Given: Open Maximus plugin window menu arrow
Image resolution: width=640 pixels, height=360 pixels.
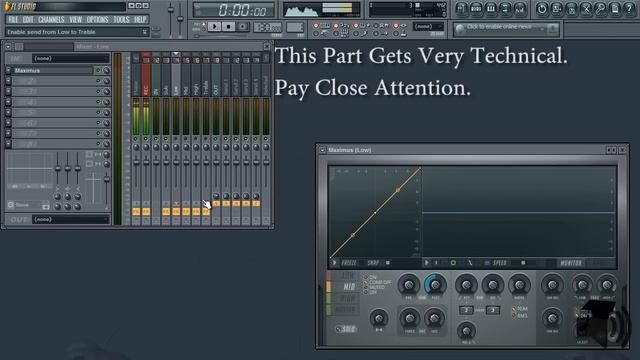Looking at the screenshot, I should coord(322,150).
